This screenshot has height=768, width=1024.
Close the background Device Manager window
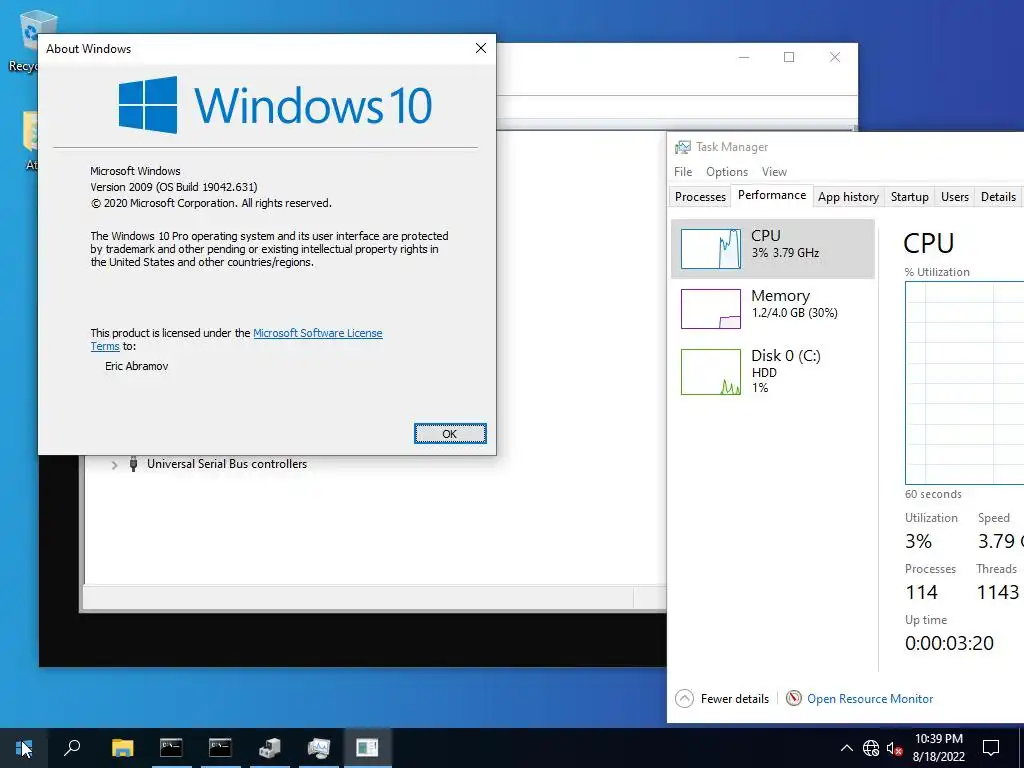(x=835, y=57)
